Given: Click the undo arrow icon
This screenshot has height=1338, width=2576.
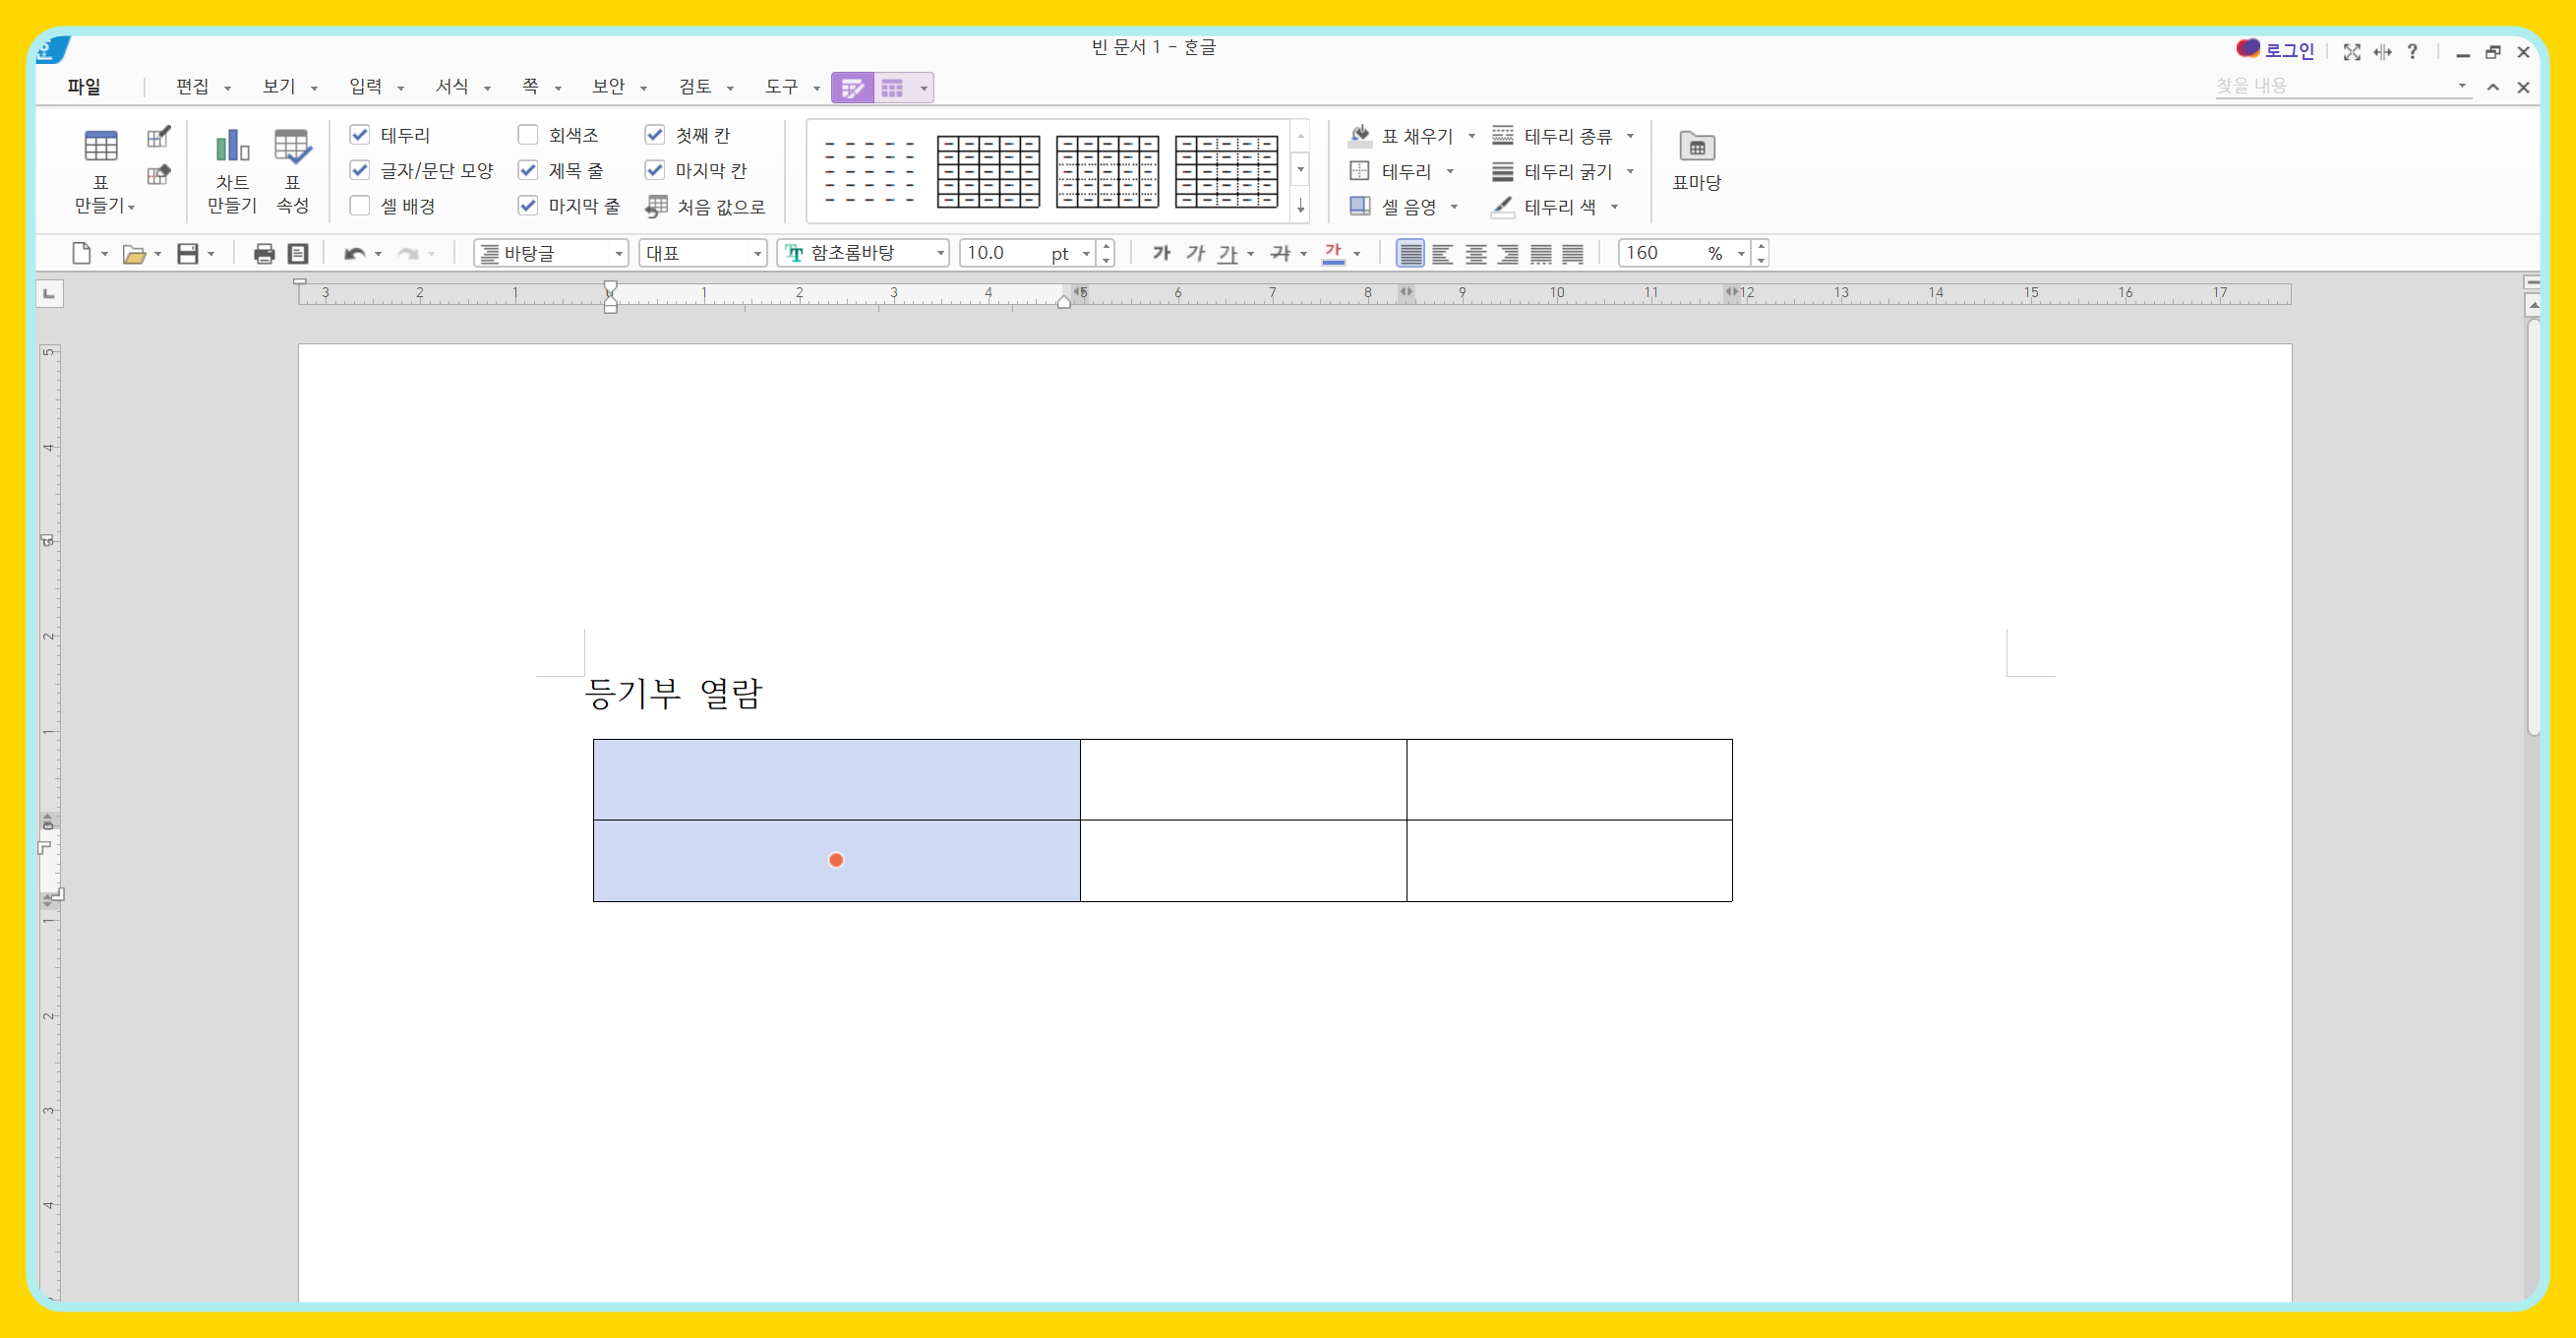Looking at the screenshot, I should [353, 254].
